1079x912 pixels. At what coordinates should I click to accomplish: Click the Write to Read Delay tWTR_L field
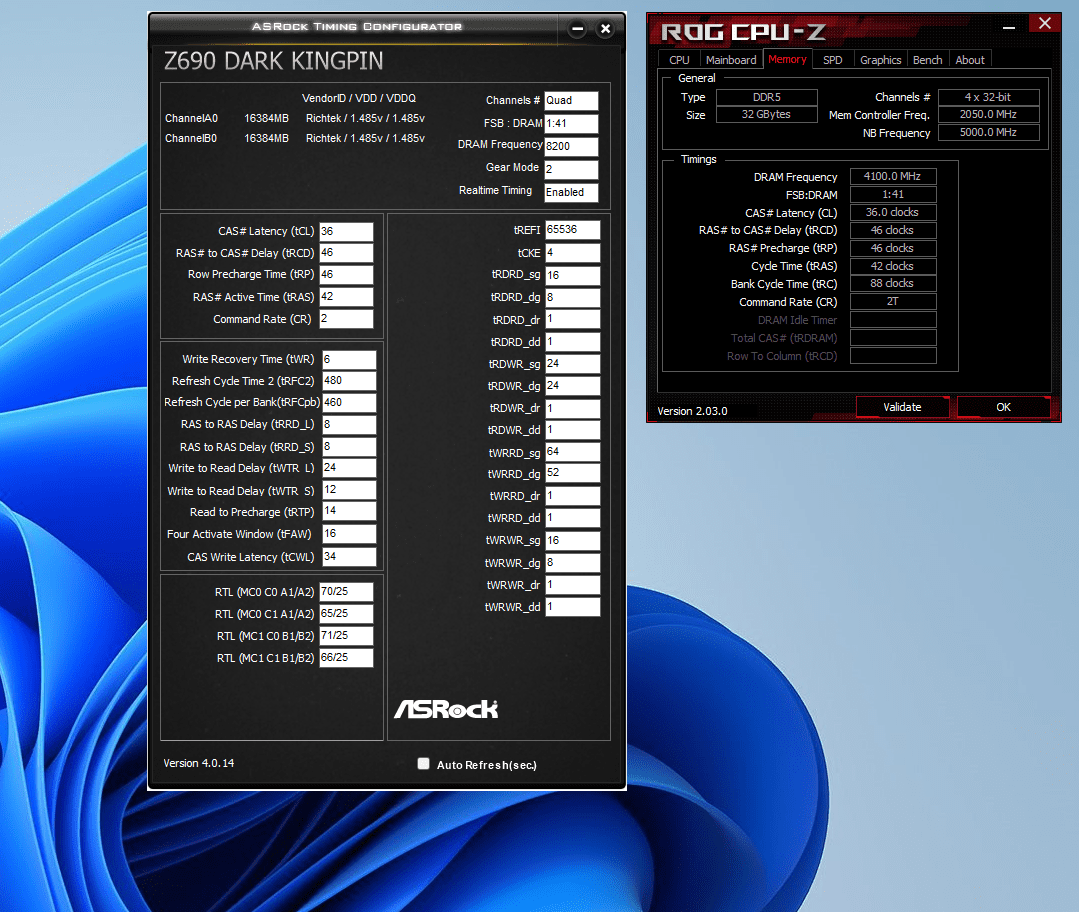click(x=349, y=468)
